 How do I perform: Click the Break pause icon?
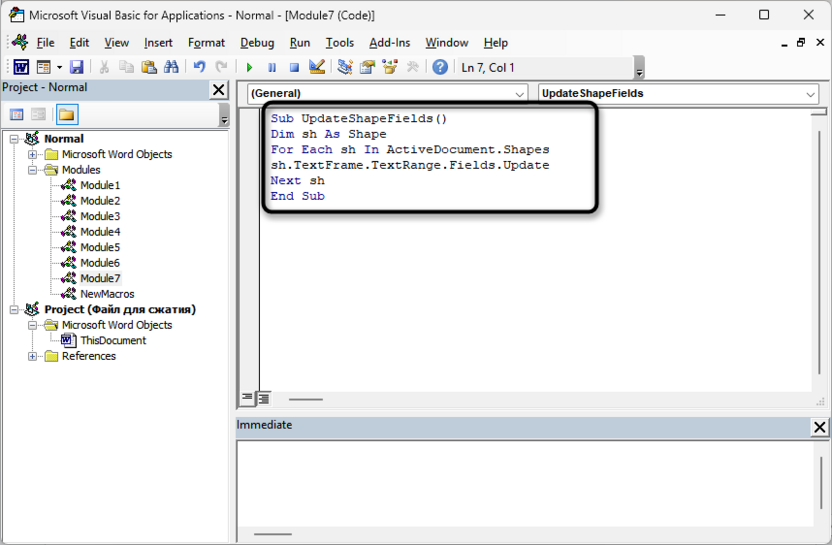point(272,67)
